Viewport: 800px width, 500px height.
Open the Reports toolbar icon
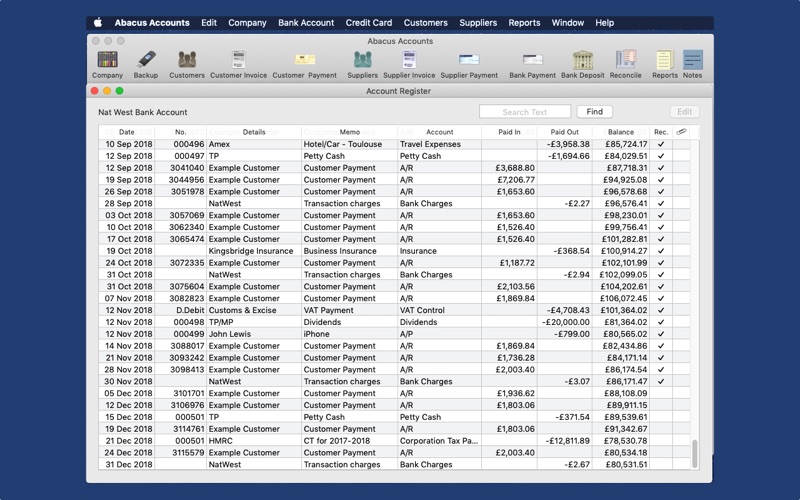(x=665, y=60)
